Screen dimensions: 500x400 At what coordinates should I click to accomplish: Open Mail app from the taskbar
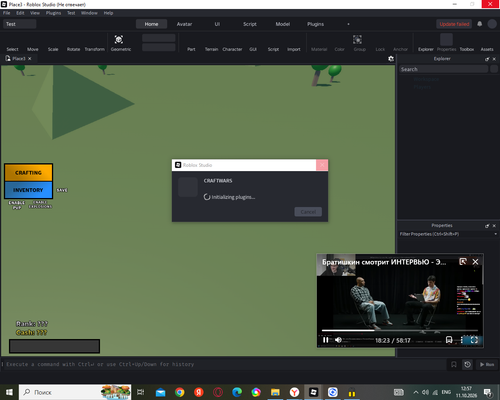[x=160, y=392]
